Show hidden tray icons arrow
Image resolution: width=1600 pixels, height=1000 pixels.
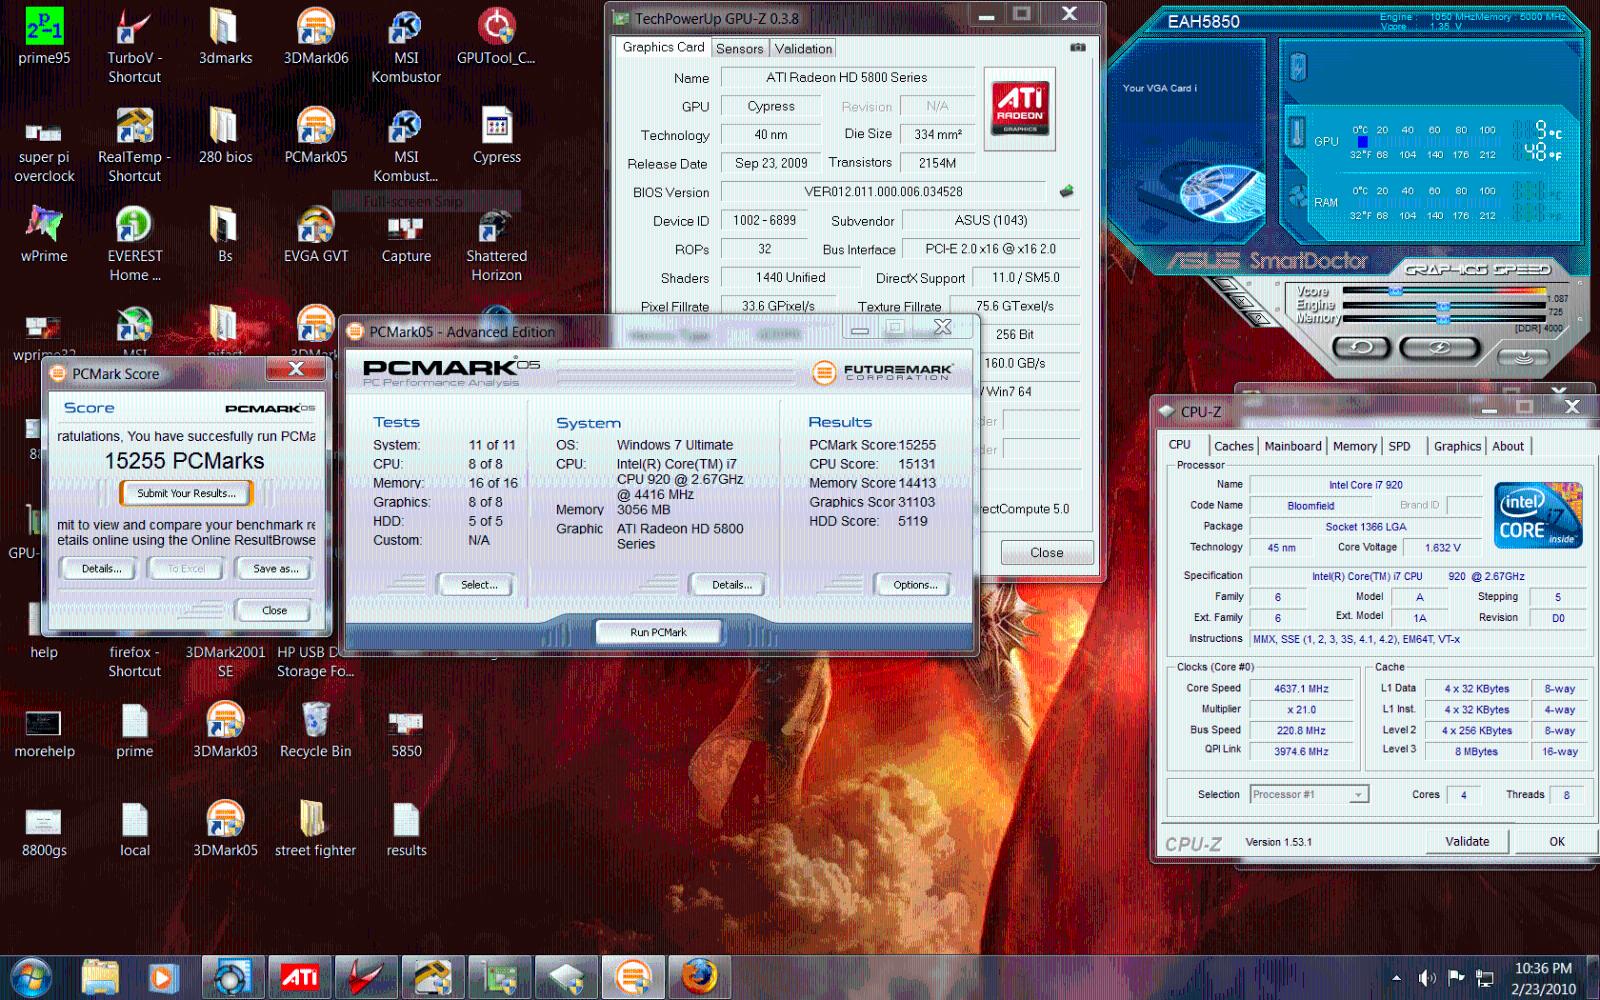(x=1396, y=977)
